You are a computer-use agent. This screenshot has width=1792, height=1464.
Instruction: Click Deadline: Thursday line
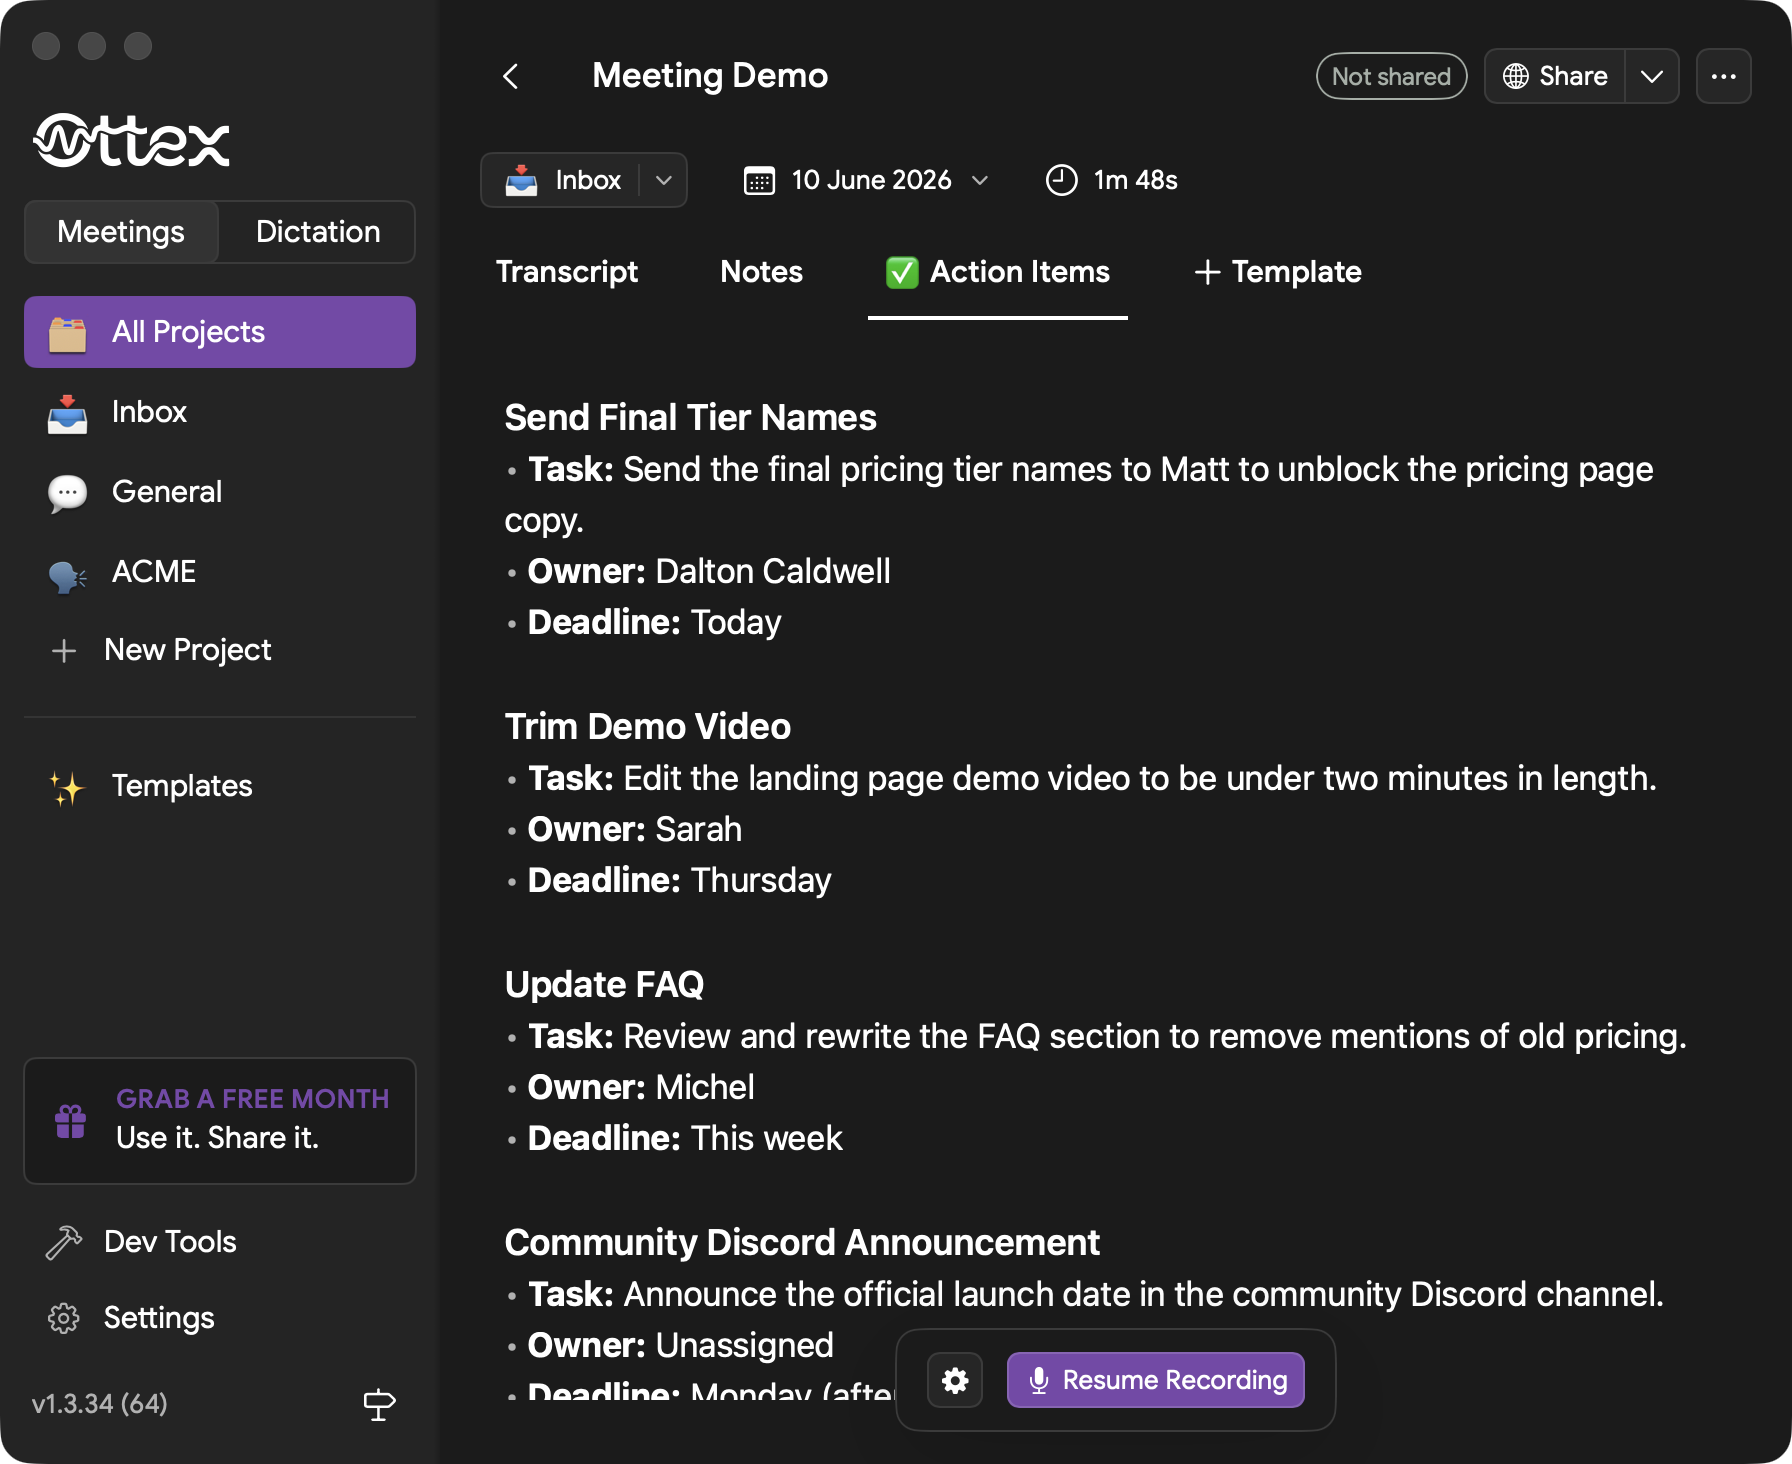point(679,881)
